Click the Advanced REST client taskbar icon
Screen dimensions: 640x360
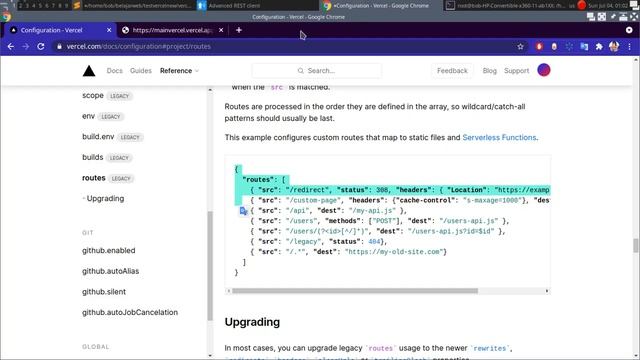tap(202, 5)
